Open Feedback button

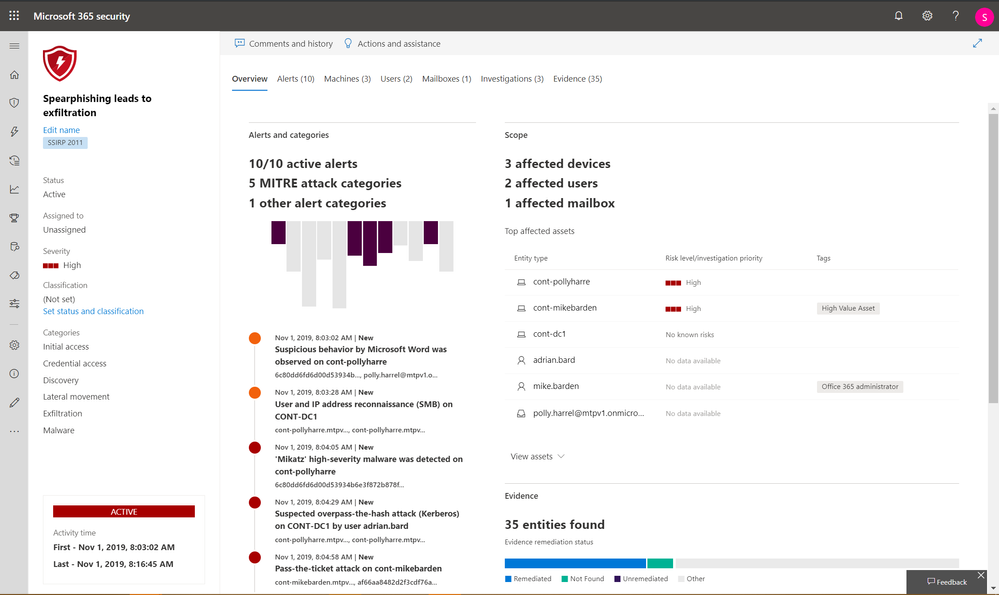[x=947, y=582]
